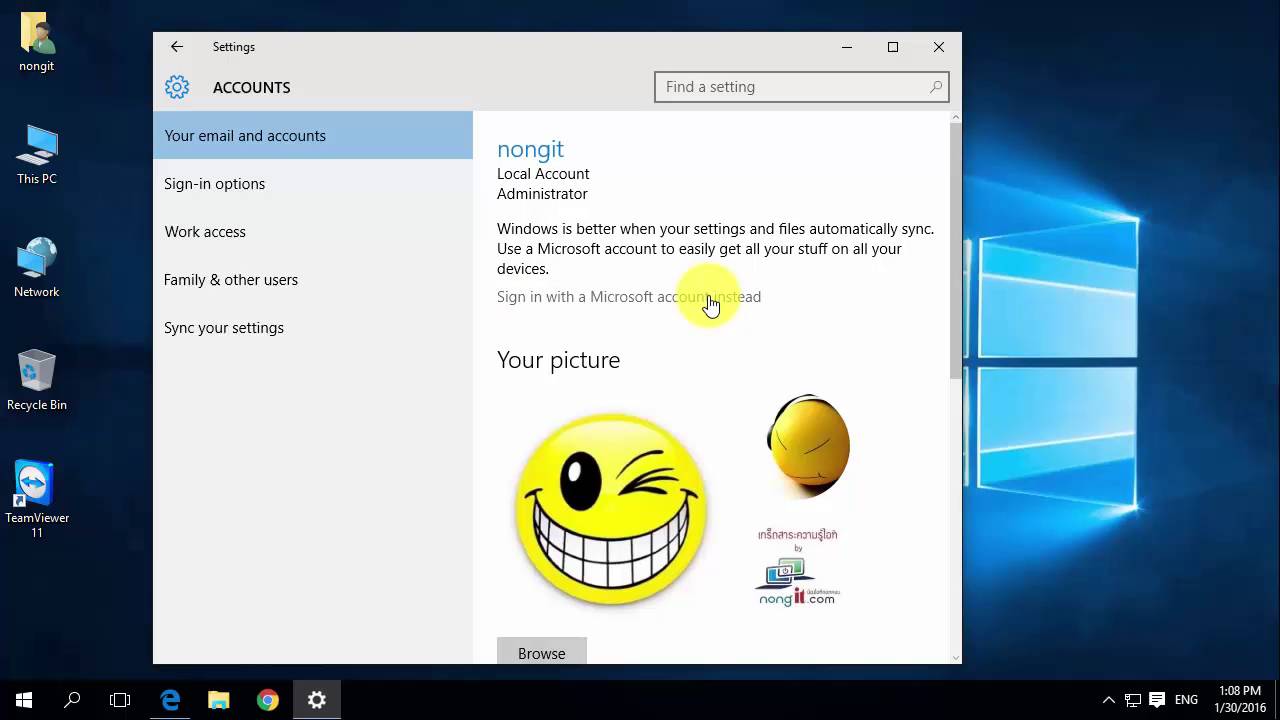Click the ENG language indicator
1280x720 pixels.
(x=1186, y=700)
